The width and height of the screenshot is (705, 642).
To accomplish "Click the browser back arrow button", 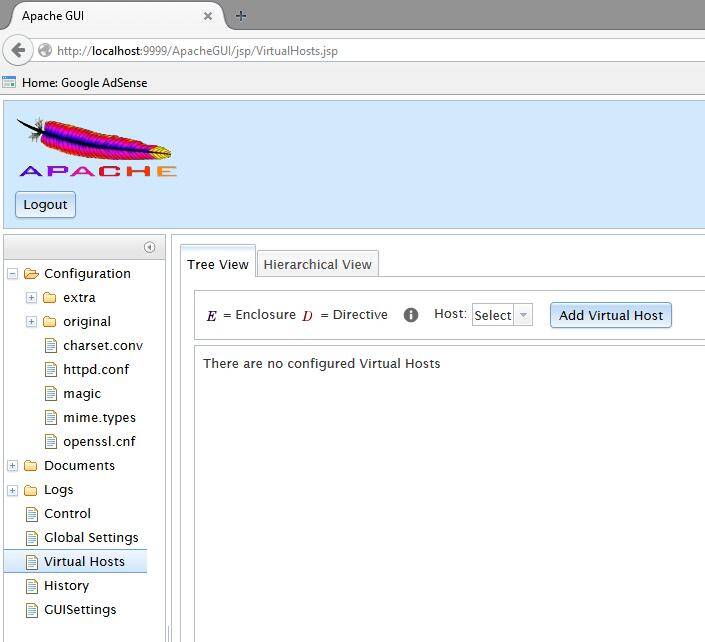I will click(x=18, y=50).
